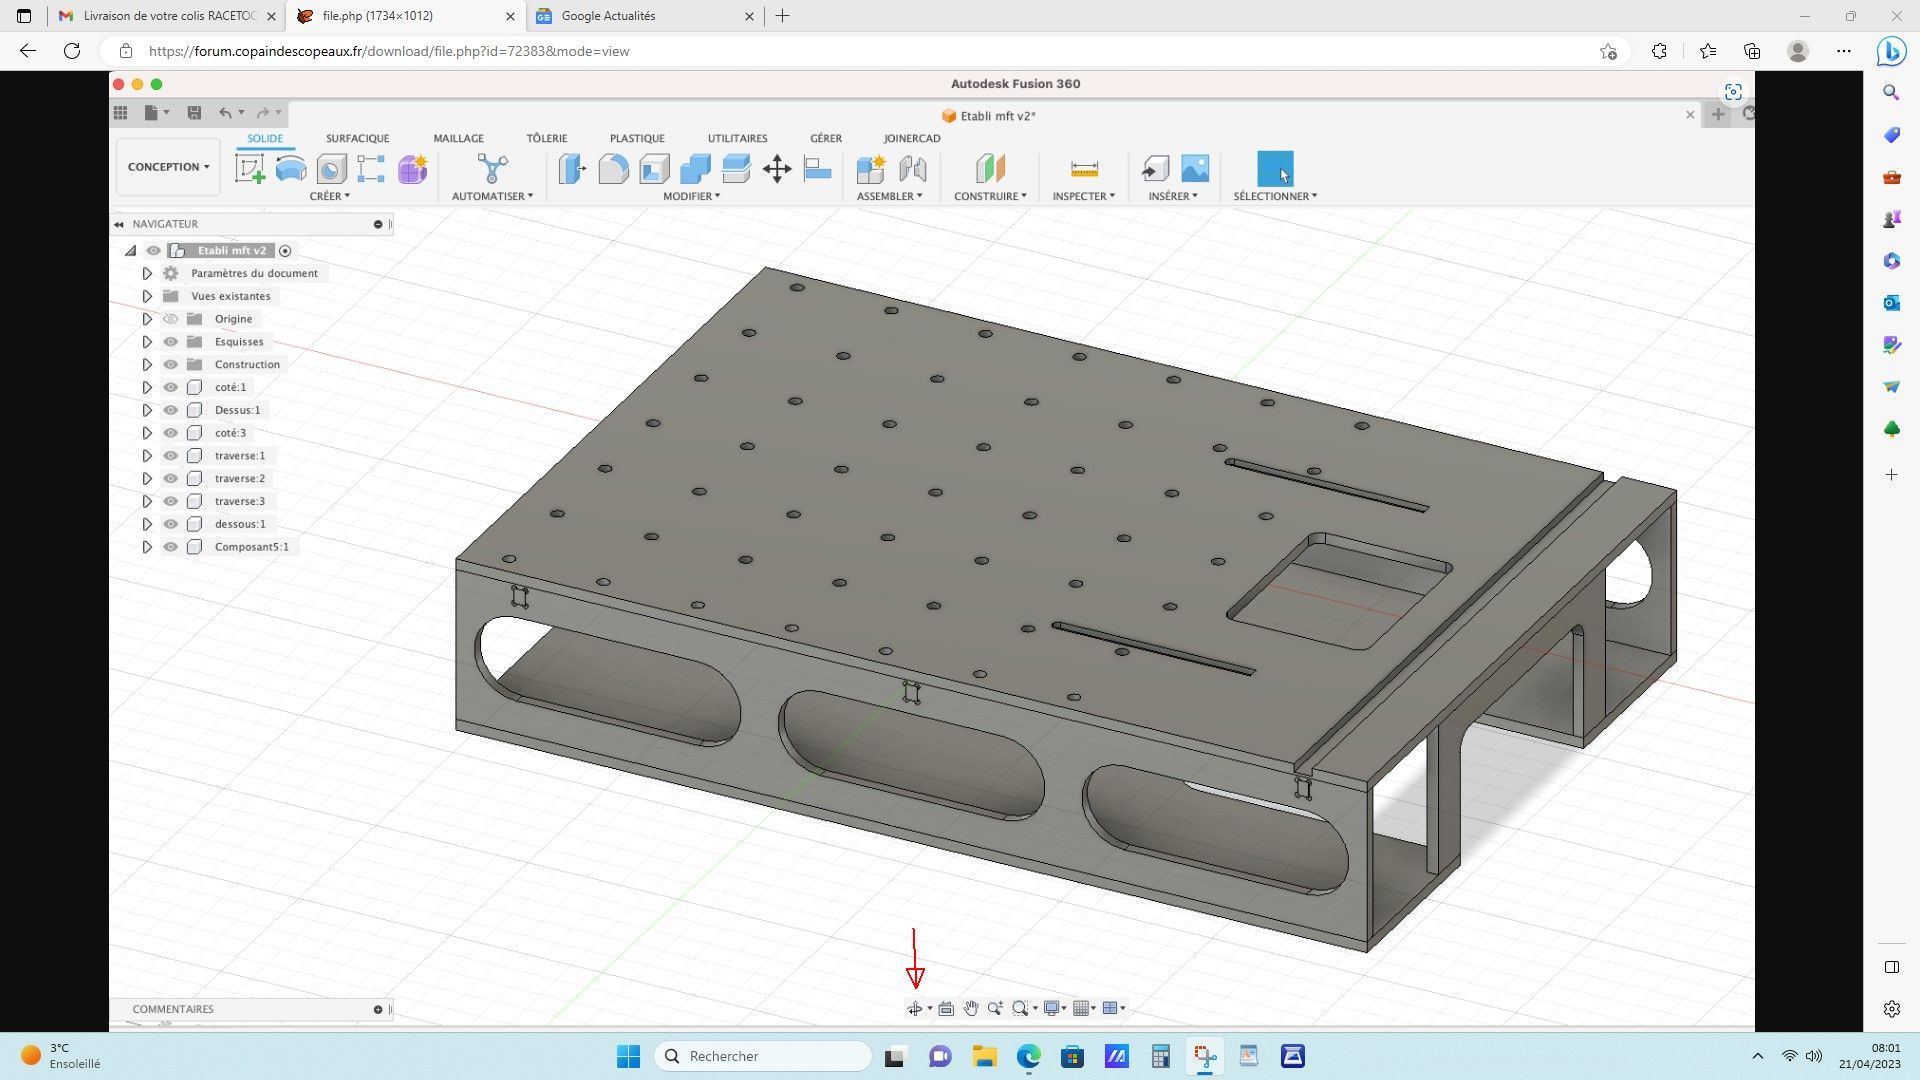
Task: Open the CONCEPTION workspace dropdown
Action: pyautogui.click(x=168, y=167)
